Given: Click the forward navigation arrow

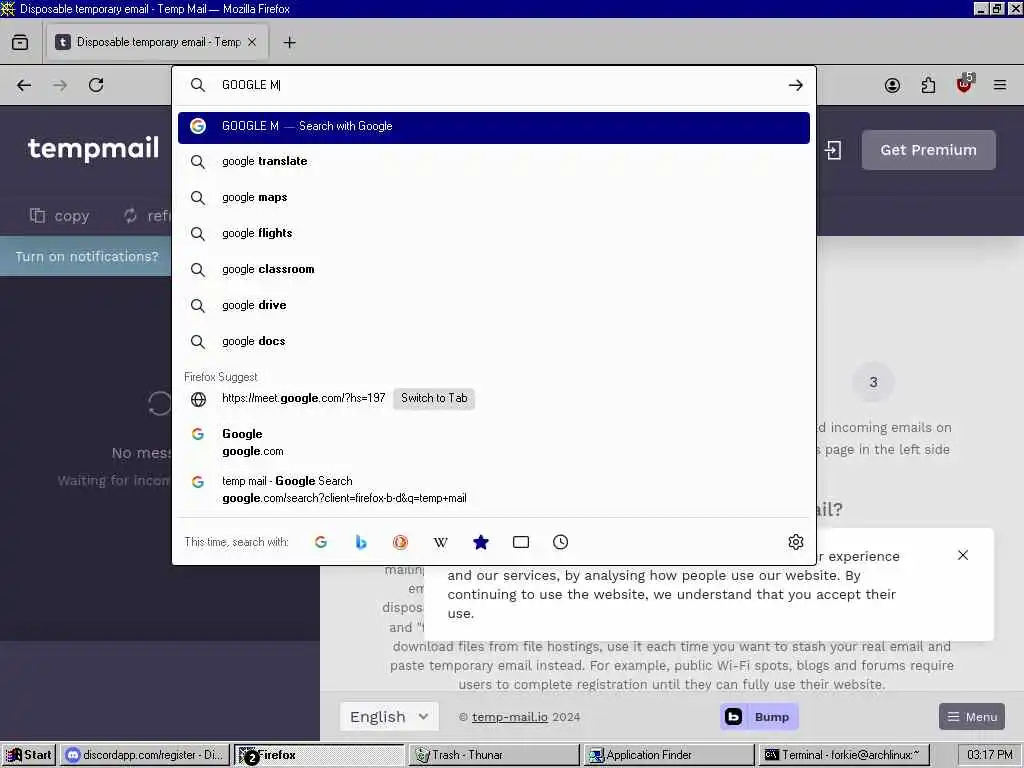Looking at the screenshot, I should point(60,85).
